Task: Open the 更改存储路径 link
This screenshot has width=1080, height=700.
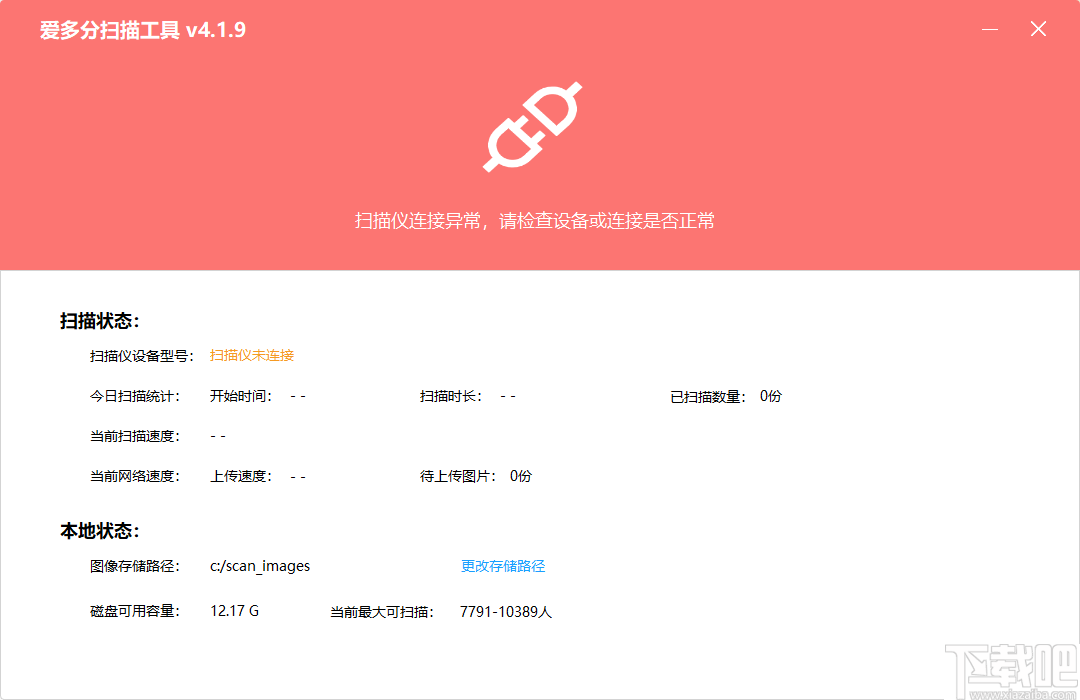Action: point(501,565)
